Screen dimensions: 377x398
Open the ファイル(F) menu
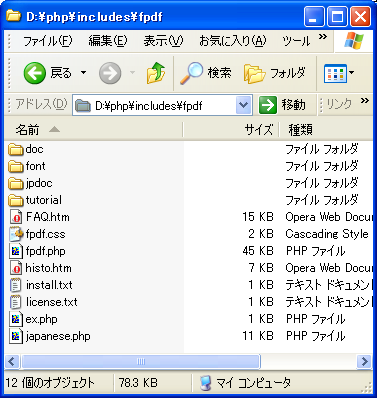point(47,41)
